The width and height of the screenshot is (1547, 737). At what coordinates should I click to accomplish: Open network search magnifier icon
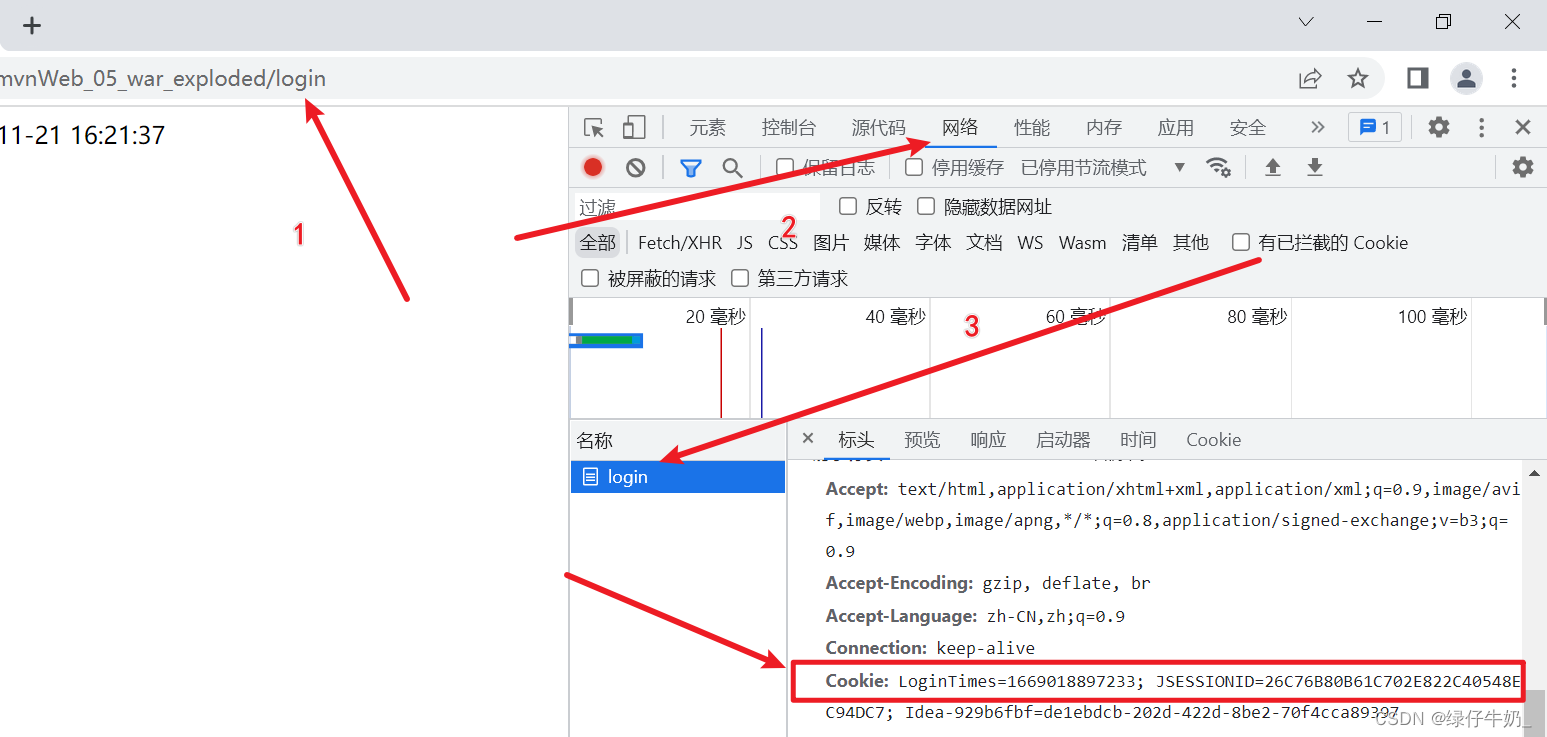(x=733, y=168)
